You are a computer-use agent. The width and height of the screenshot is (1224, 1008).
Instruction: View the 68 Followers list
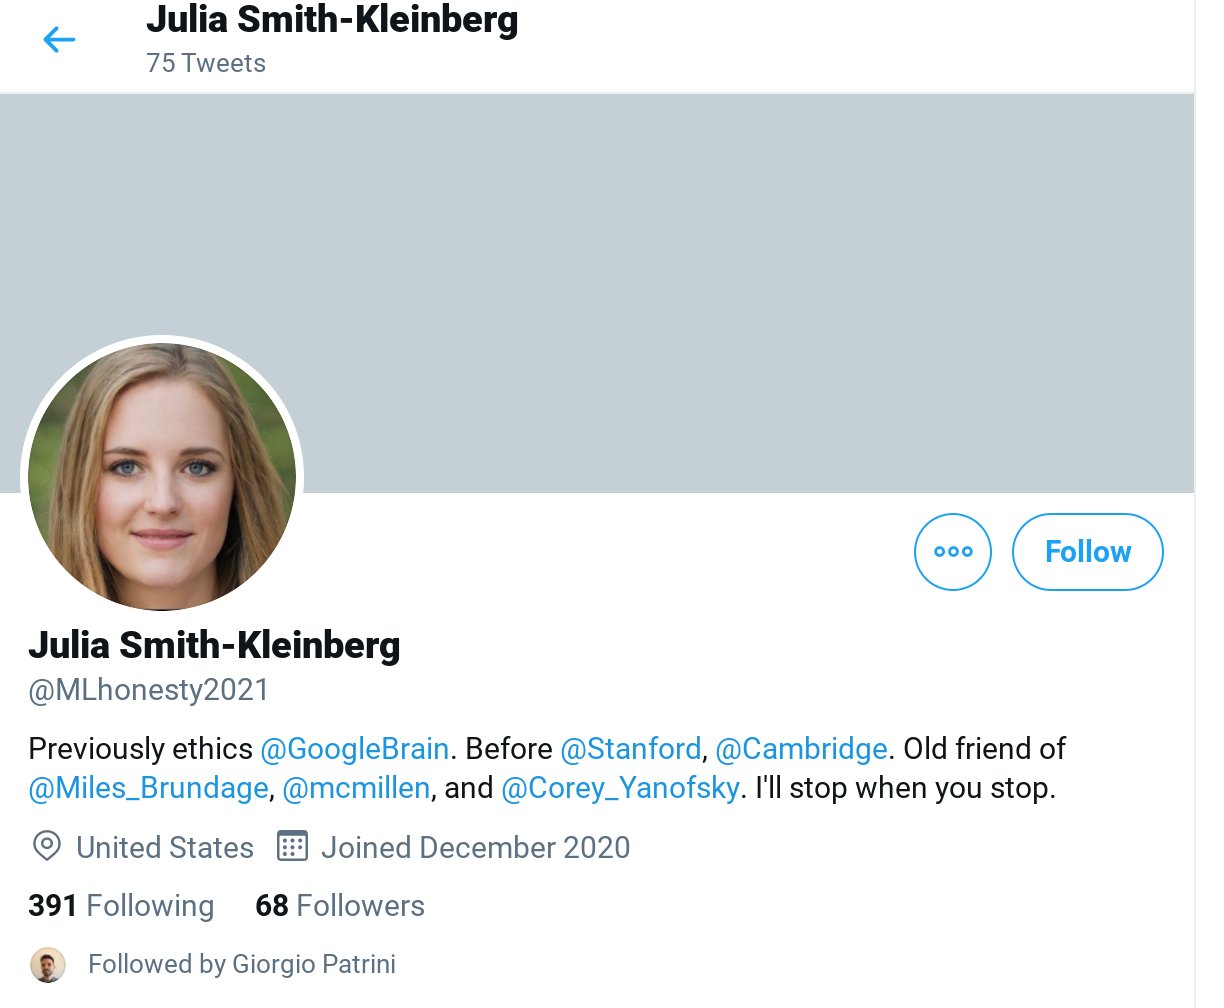[x=340, y=906]
